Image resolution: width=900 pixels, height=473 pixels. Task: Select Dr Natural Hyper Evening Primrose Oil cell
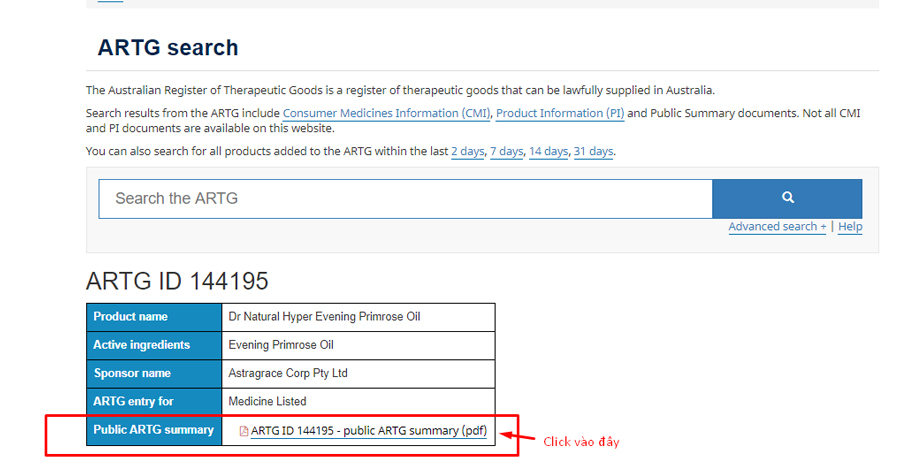tap(358, 317)
